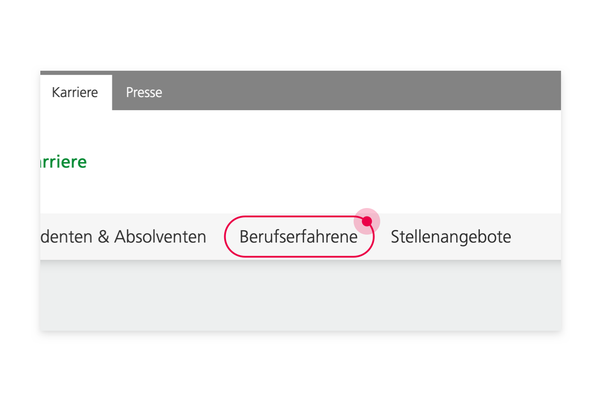This screenshot has height=400, width=600.
Task: Click the ampersand in Studenten & Absolventen
Action: [103, 237]
